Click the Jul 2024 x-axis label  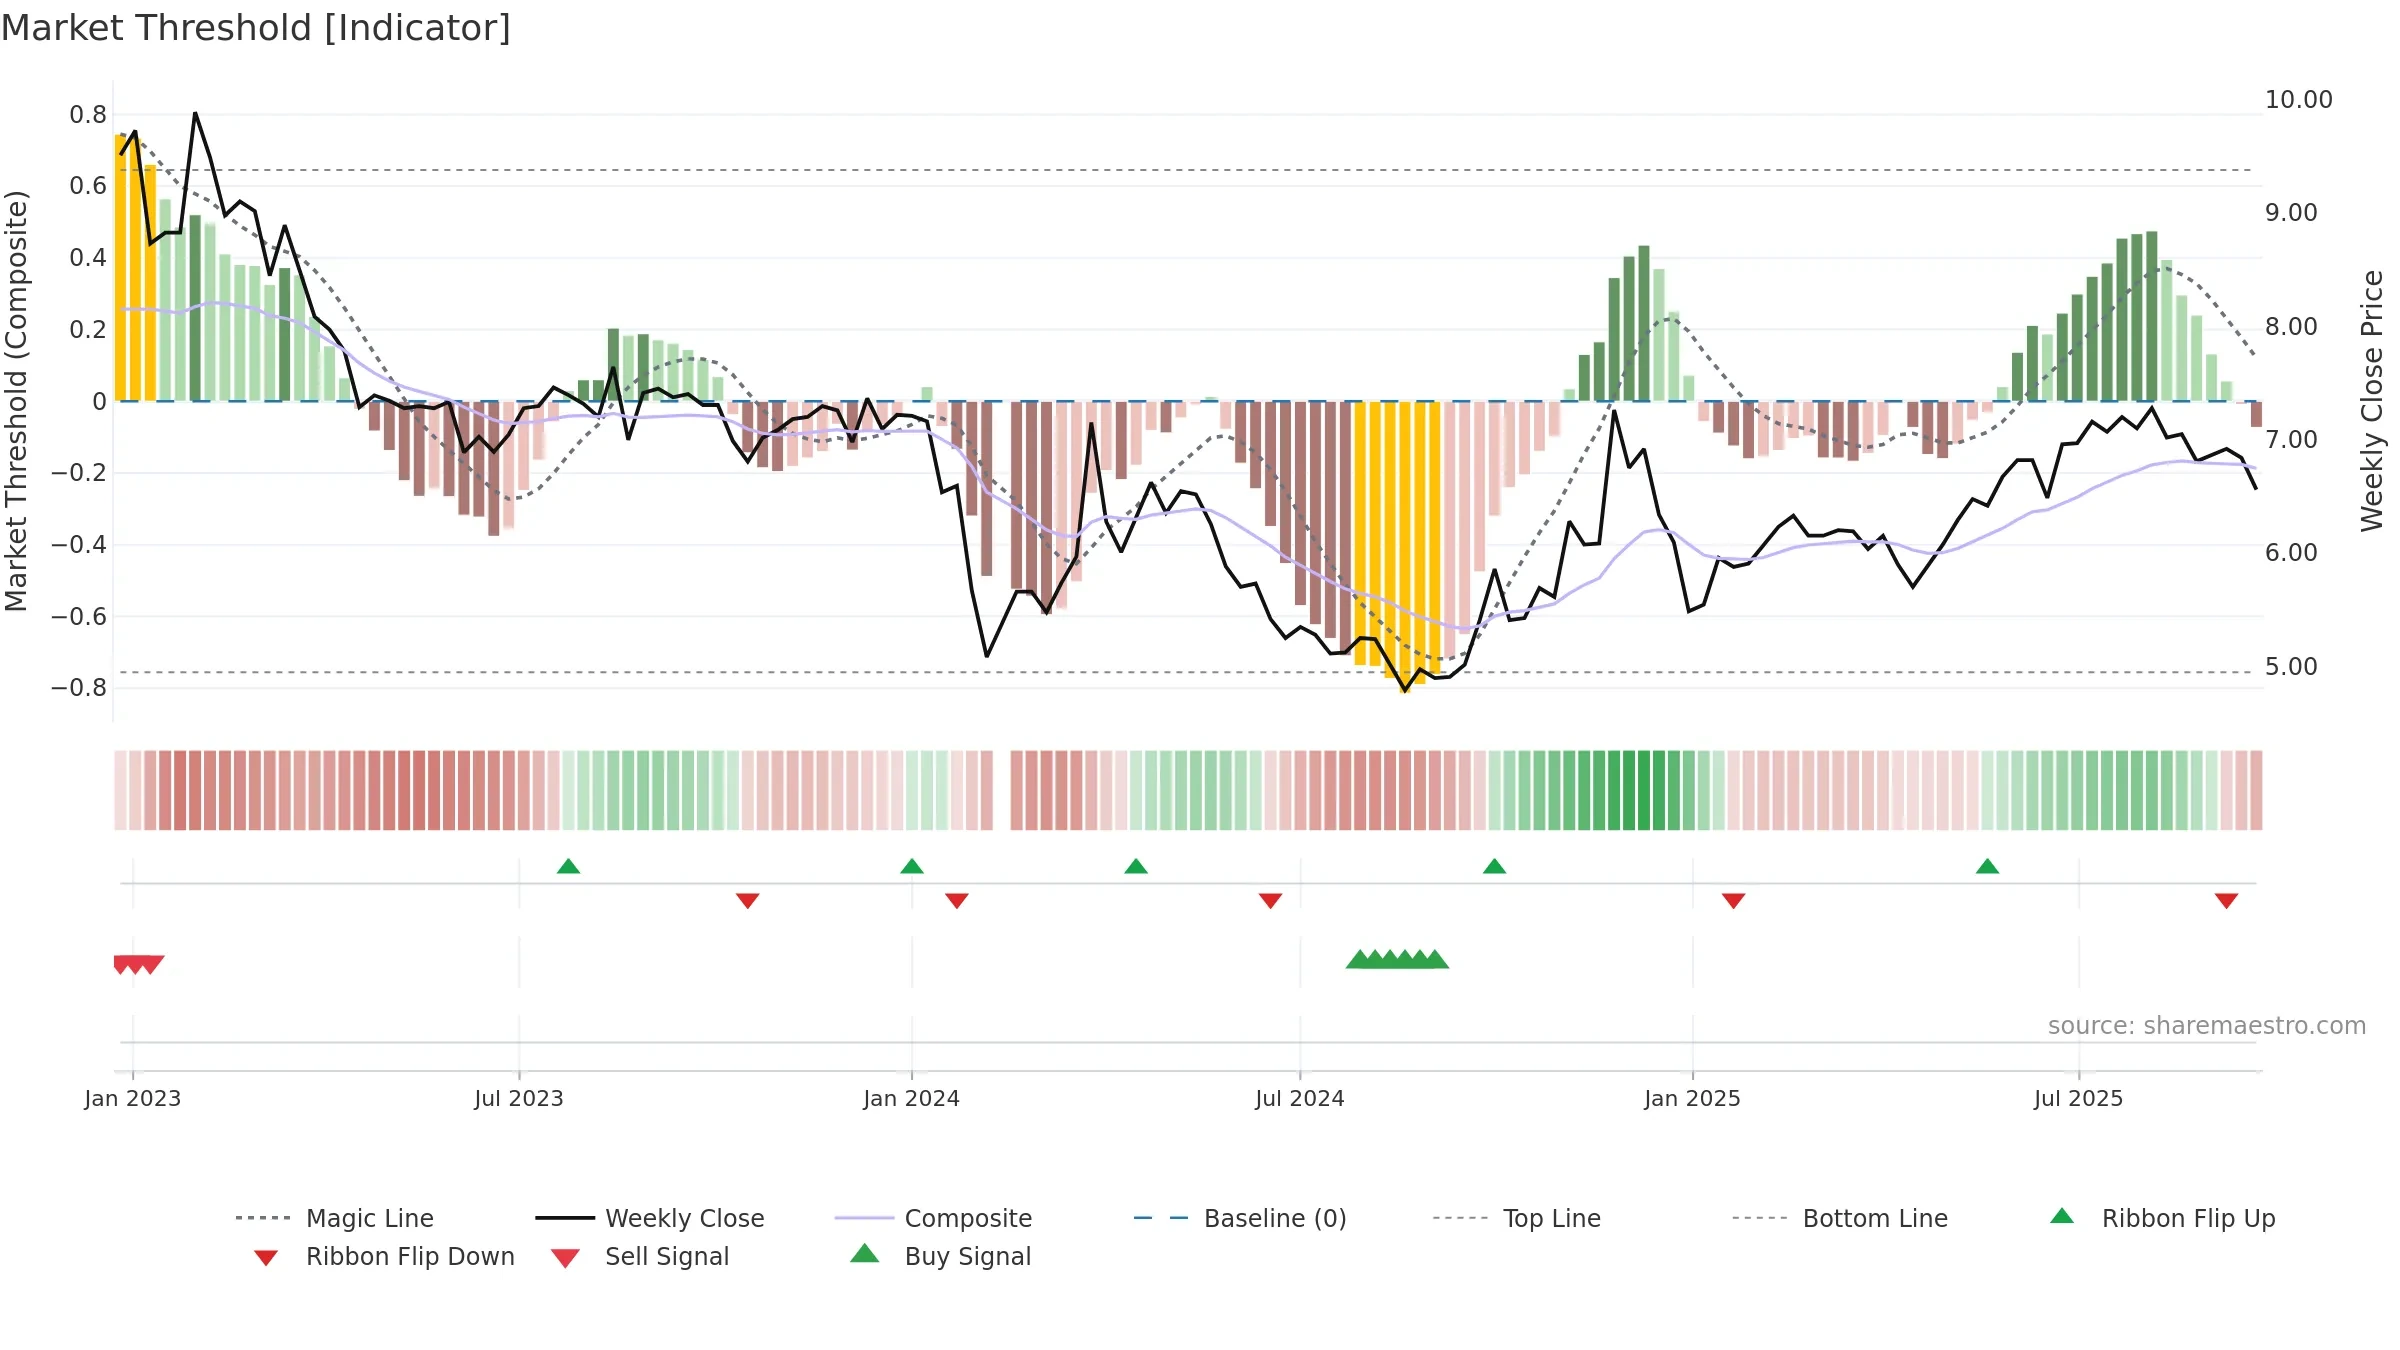coord(1300,1098)
